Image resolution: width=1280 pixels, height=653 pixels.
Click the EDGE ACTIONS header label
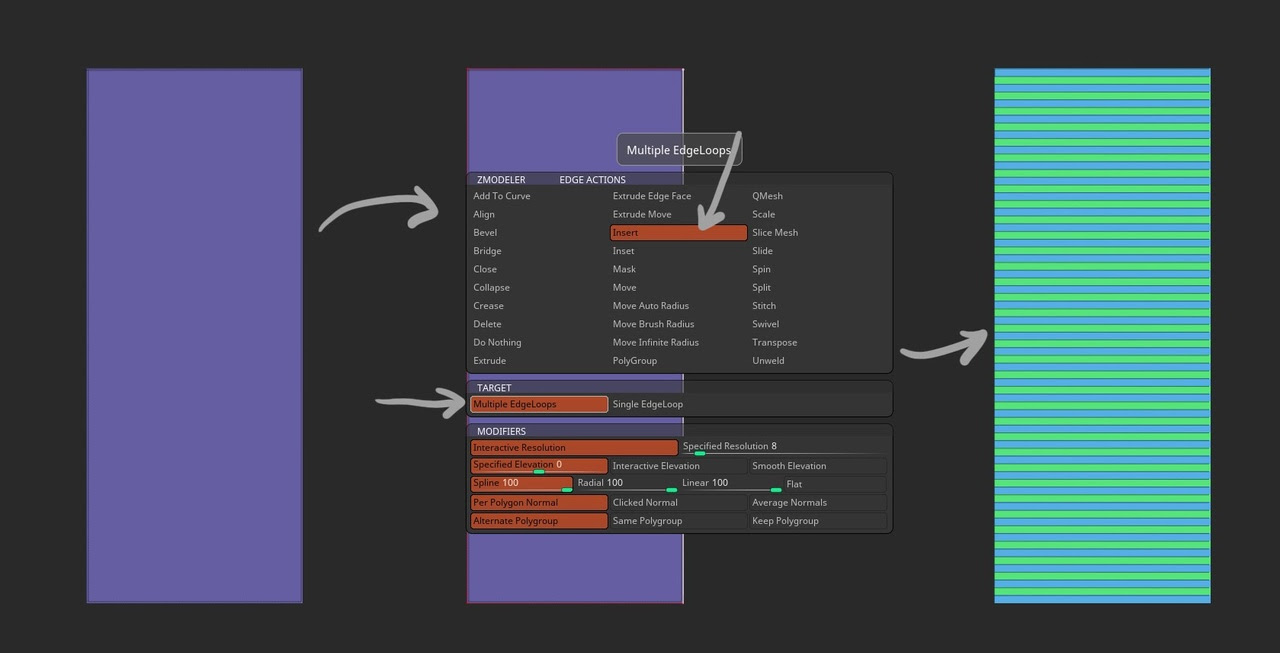(x=592, y=180)
